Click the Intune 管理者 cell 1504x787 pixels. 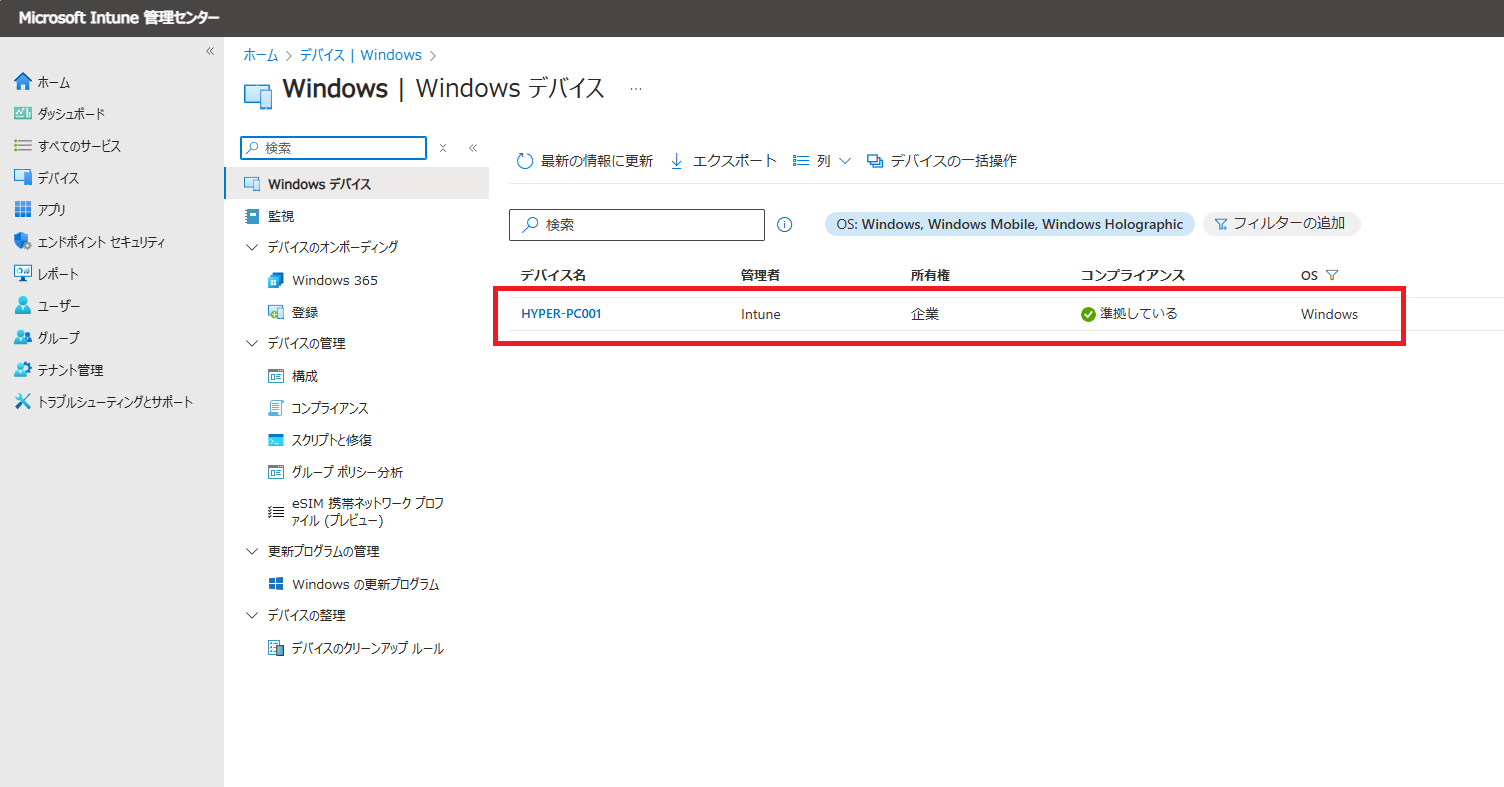point(761,314)
